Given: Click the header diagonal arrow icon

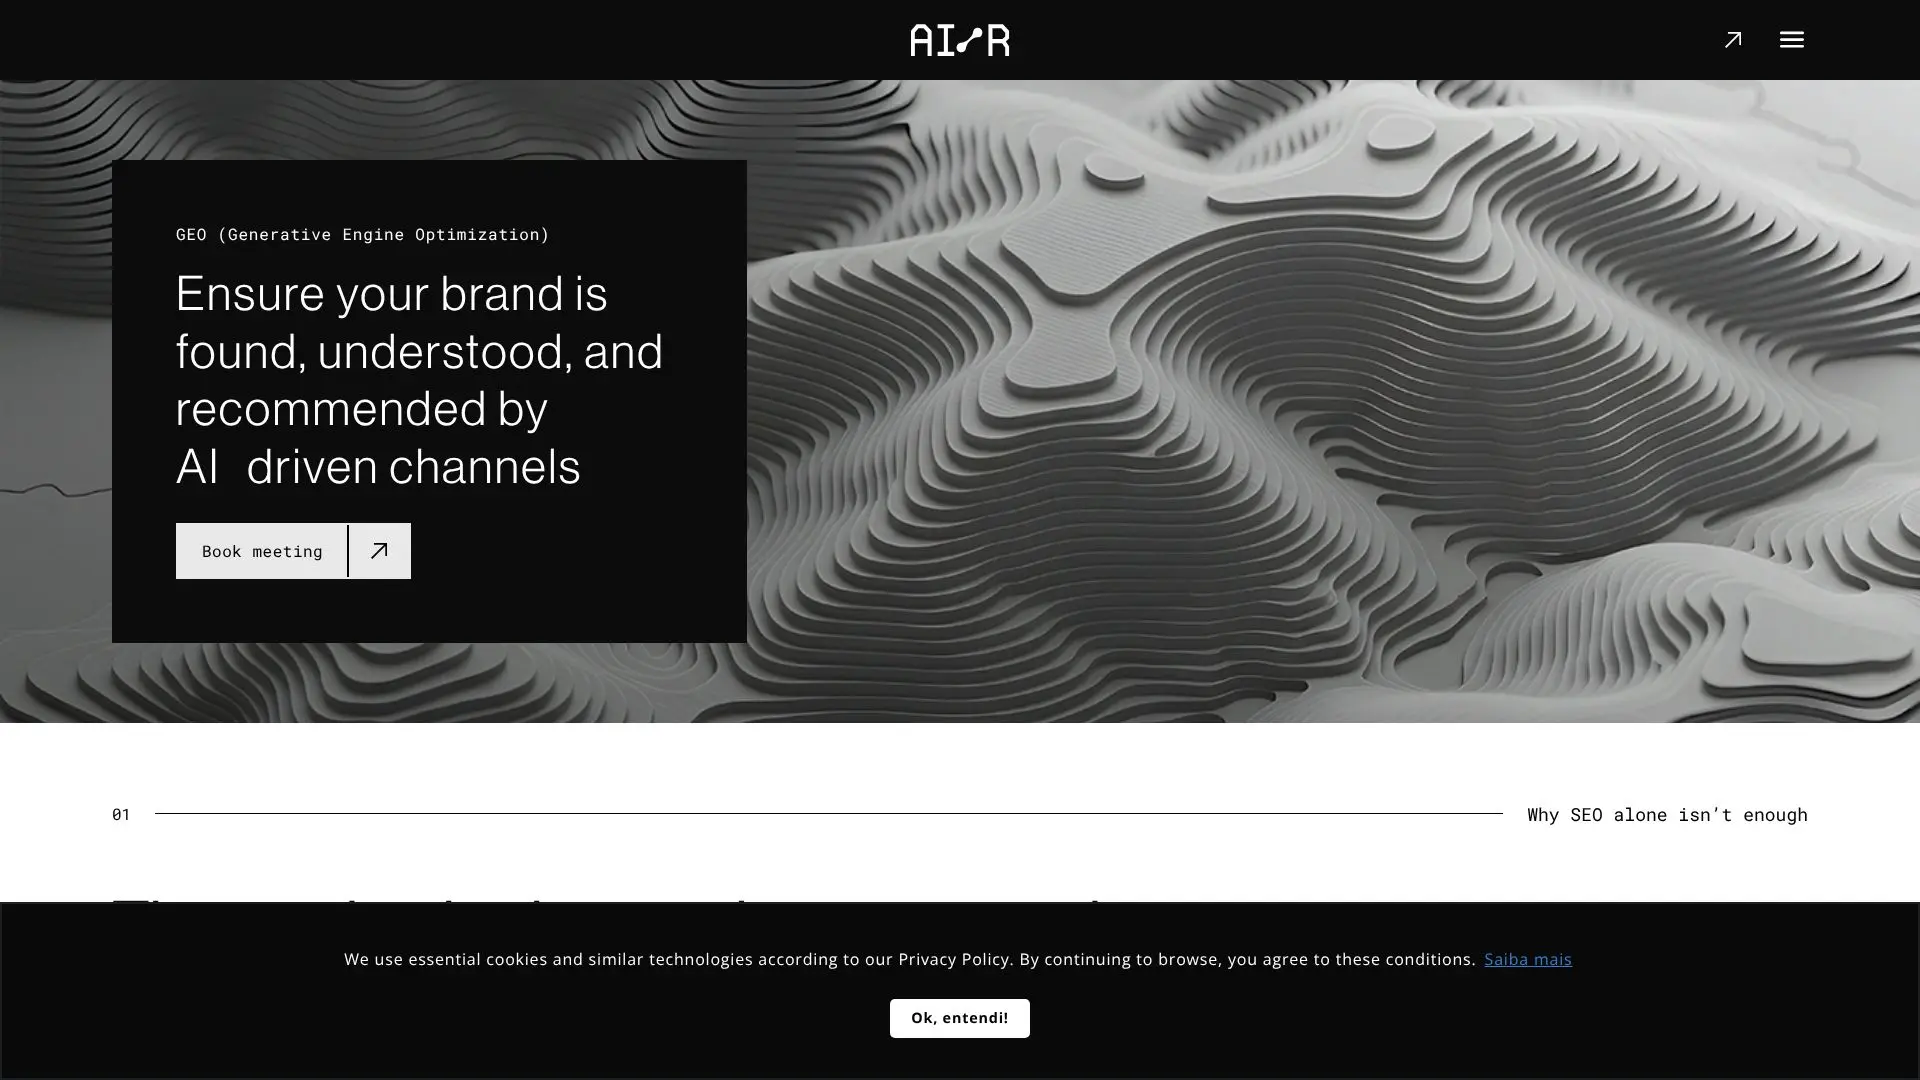Looking at the screenshot, I should pyautogui.click(x=1733, y=40).
